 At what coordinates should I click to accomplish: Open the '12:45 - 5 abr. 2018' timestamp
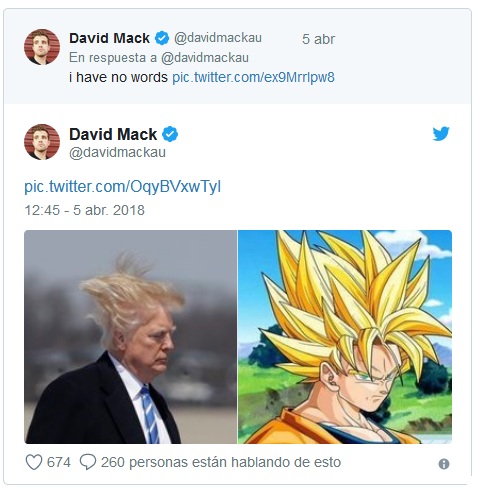(x=85, y=210)
